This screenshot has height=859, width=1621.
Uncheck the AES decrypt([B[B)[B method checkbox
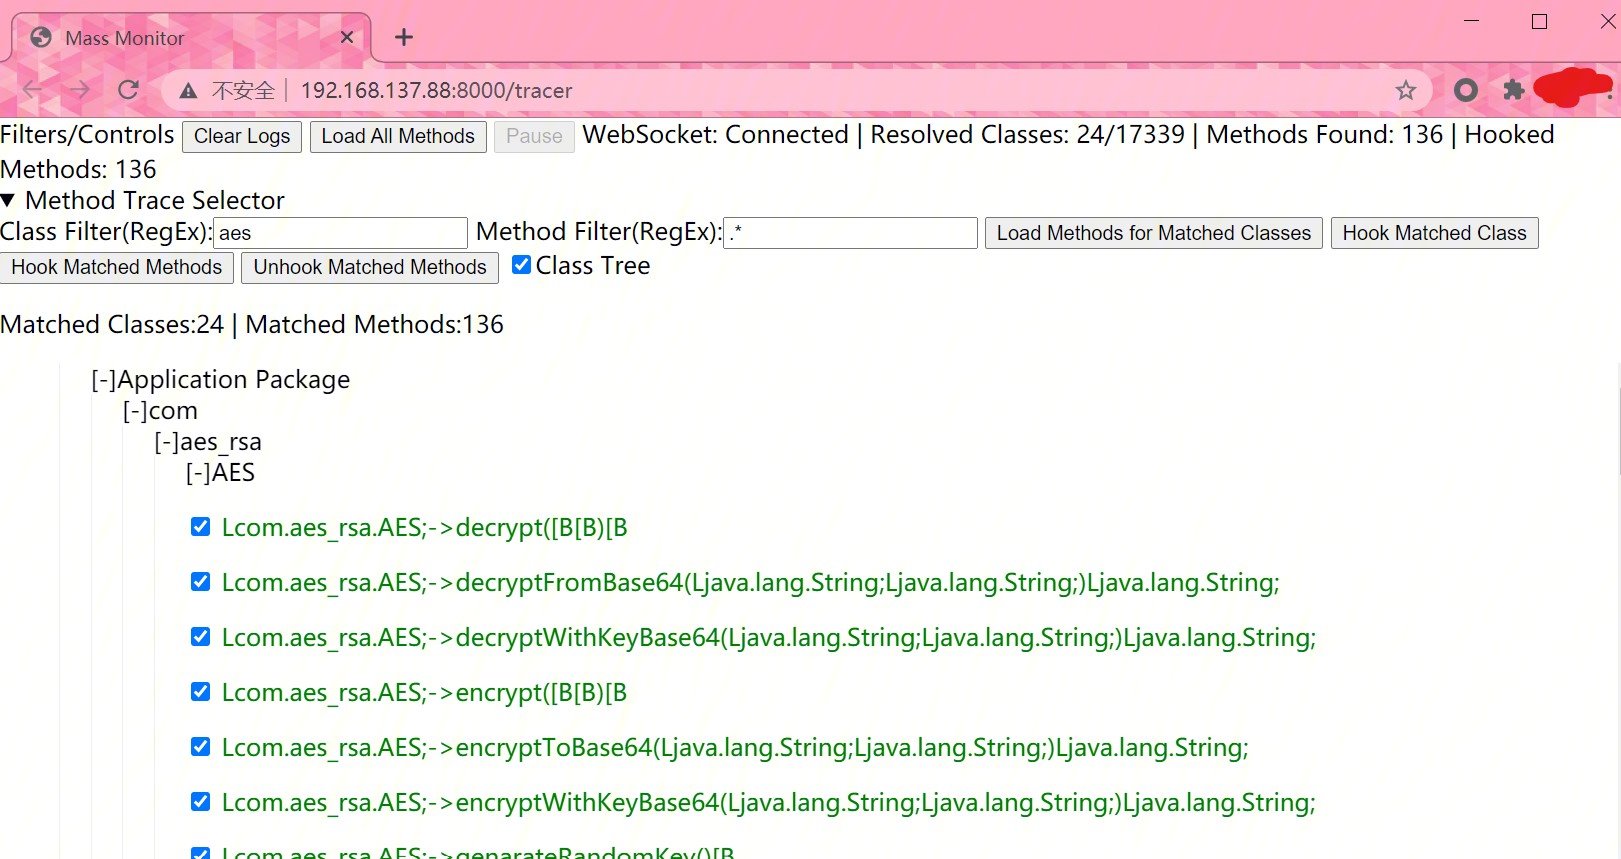coord(200,527)
